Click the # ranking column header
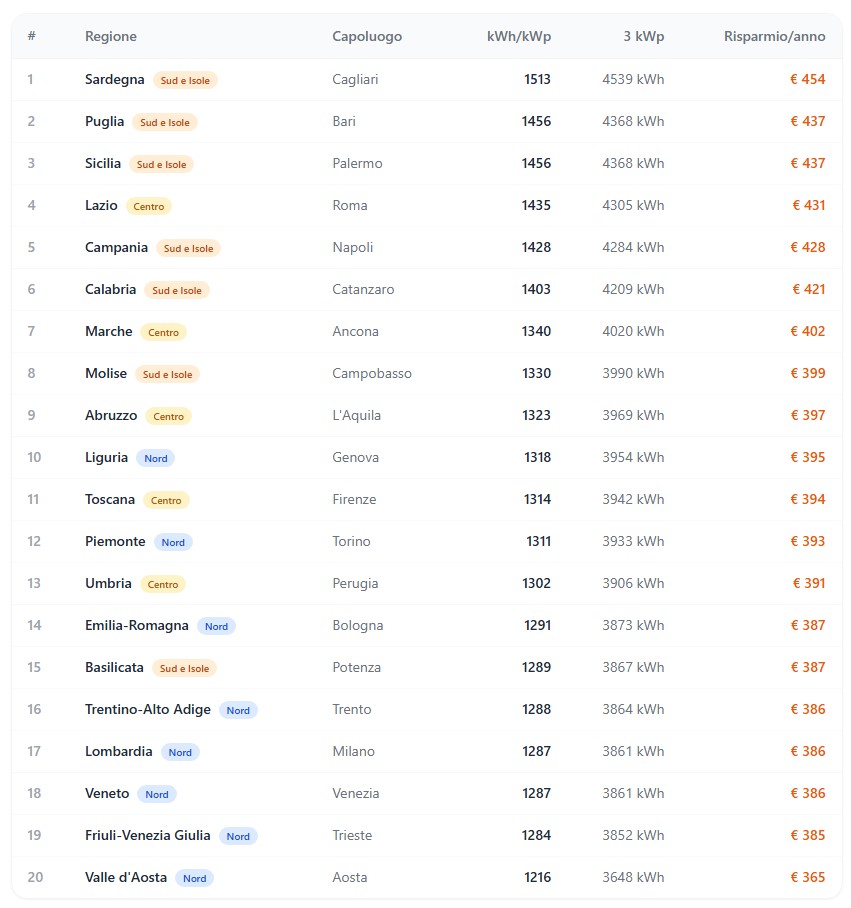Screen dimensions: 851x908 click(x=32, y=36)
